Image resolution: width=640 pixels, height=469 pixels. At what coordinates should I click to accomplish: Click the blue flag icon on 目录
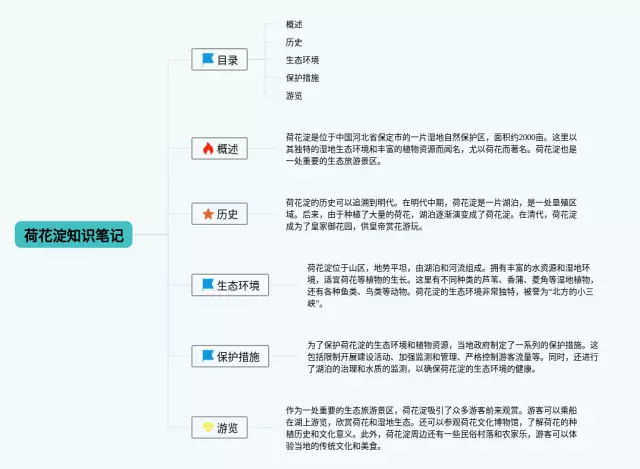pos(208,59)
